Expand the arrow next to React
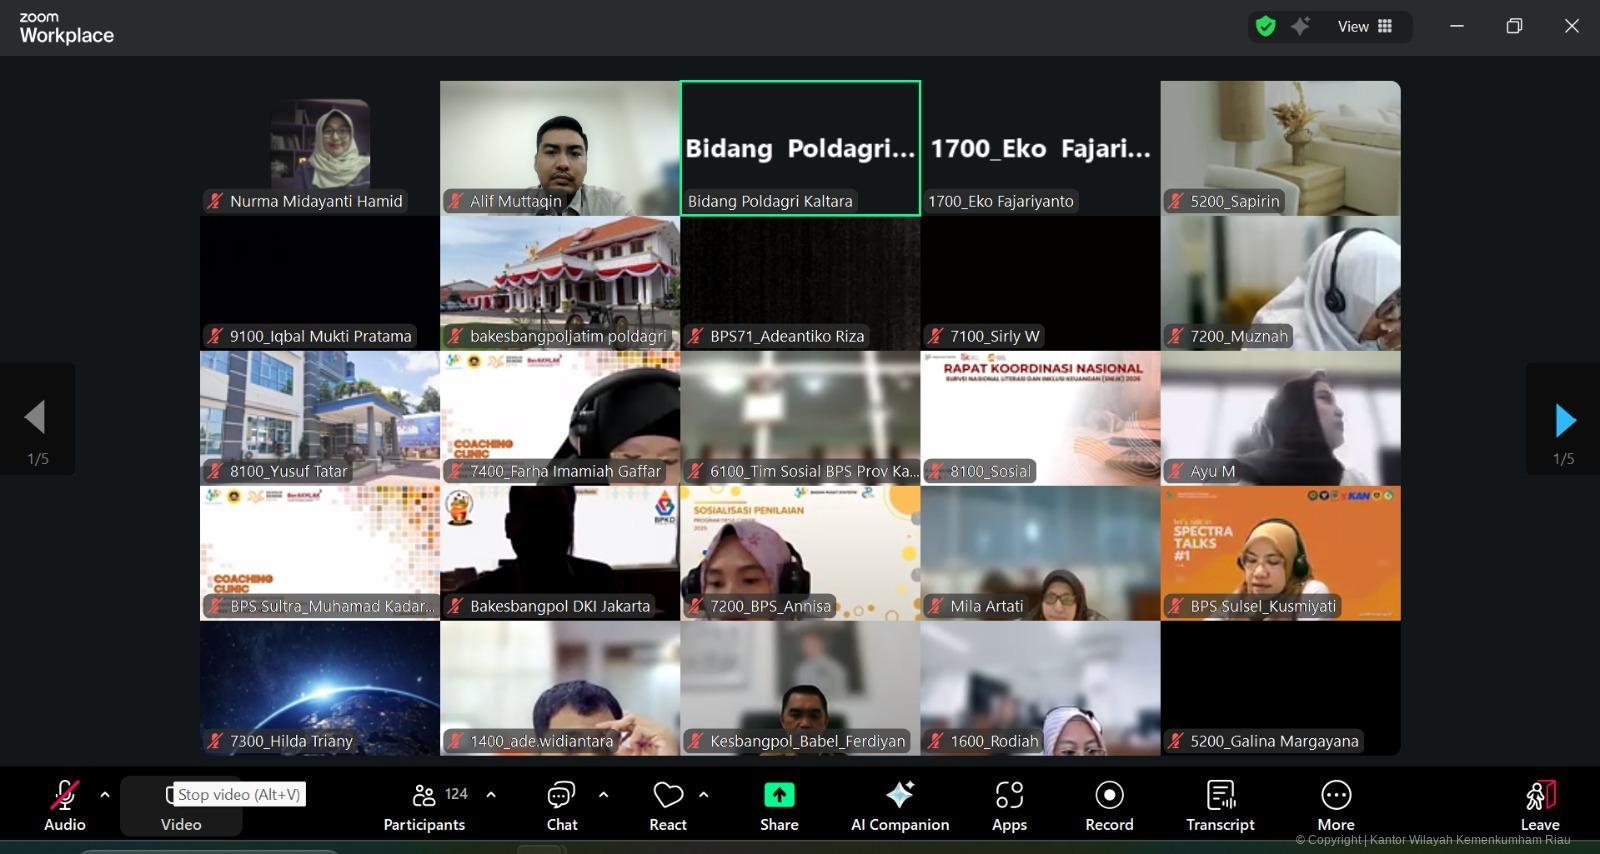1600x854 pixels. (704, 795)
